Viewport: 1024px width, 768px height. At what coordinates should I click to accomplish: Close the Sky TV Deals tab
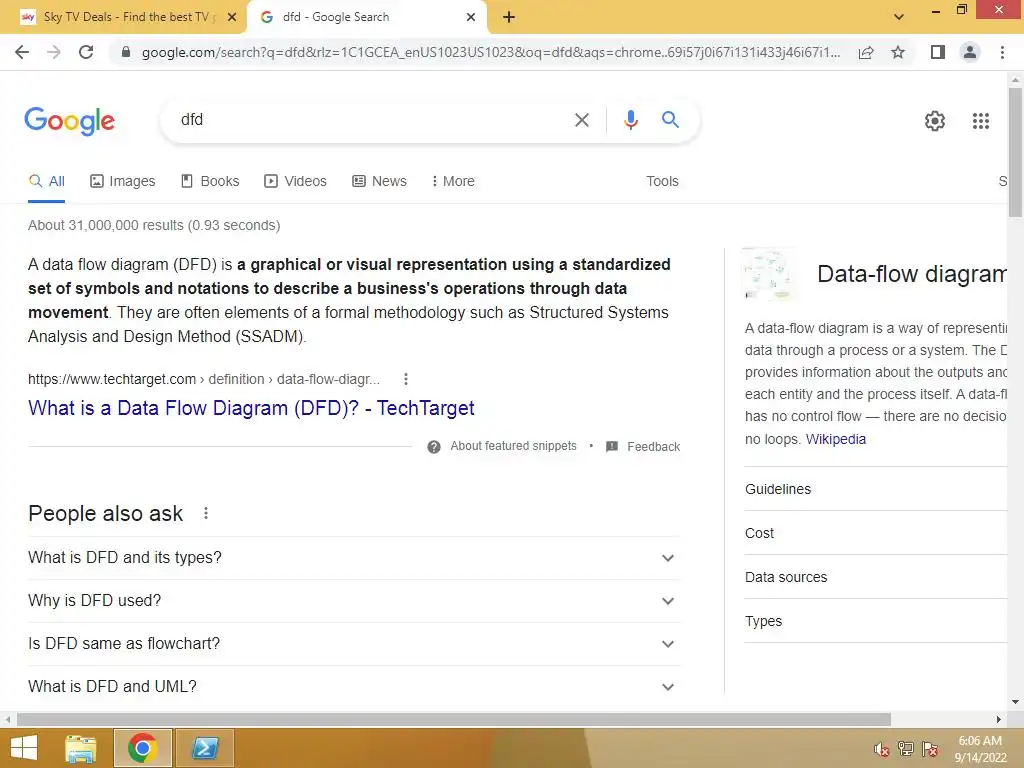tap(232, 17)
